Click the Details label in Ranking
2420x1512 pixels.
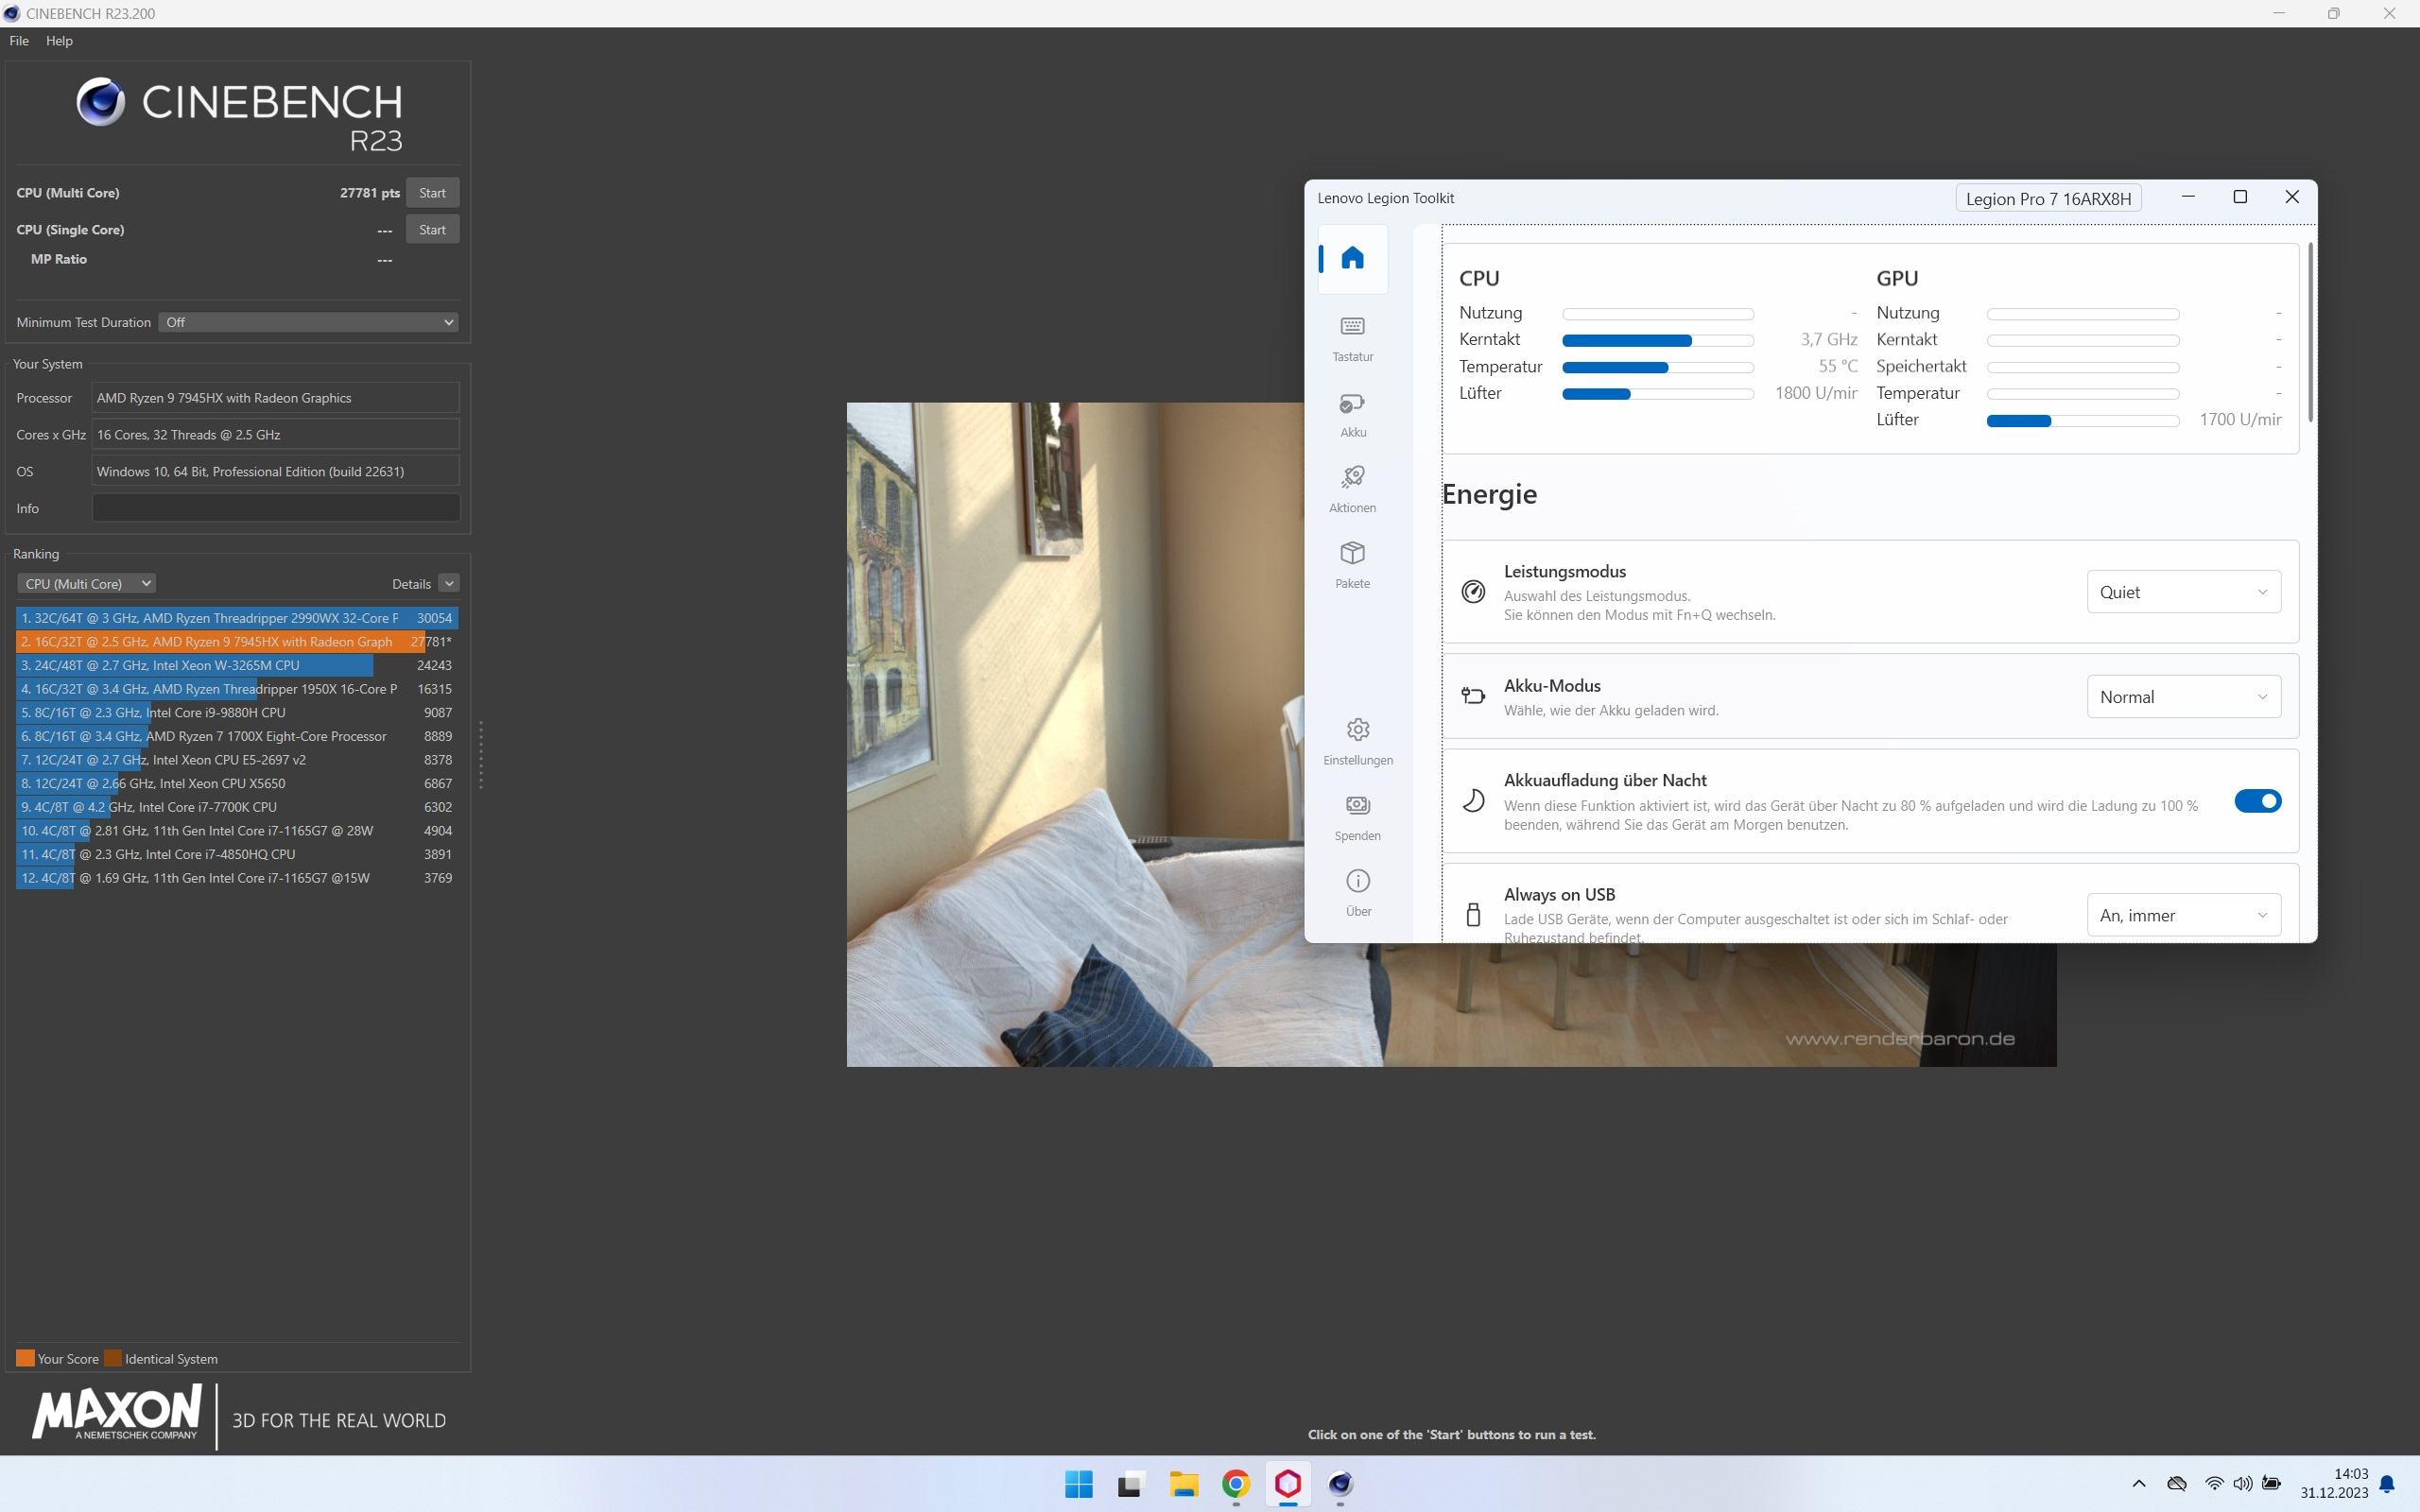[x=411, y=584]
